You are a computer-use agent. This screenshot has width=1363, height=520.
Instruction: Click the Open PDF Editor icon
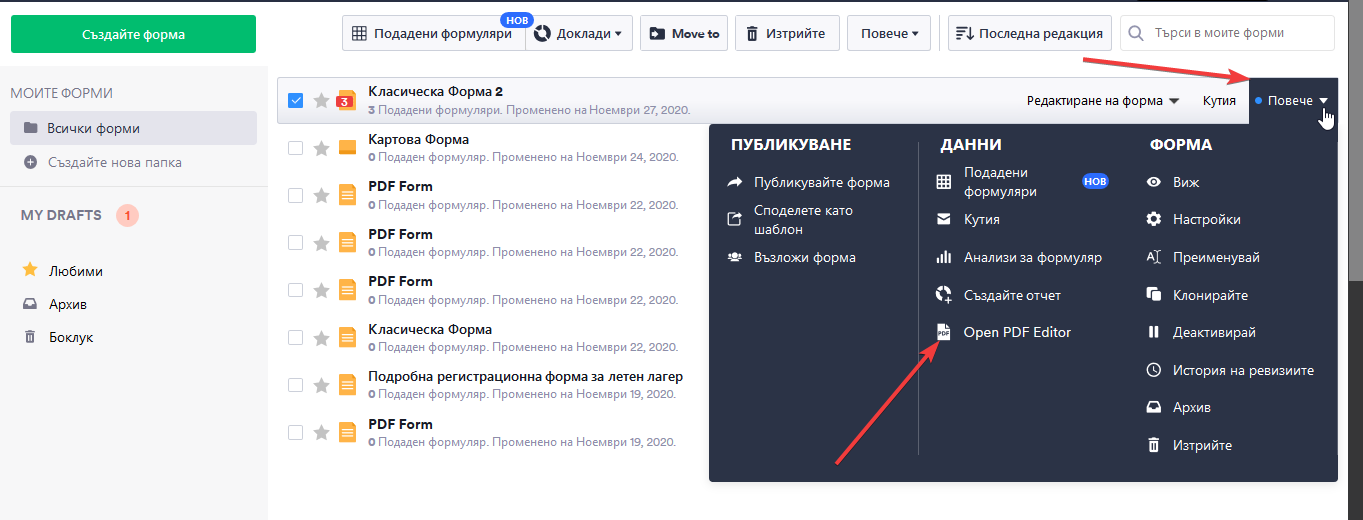[x=943, y=332]
